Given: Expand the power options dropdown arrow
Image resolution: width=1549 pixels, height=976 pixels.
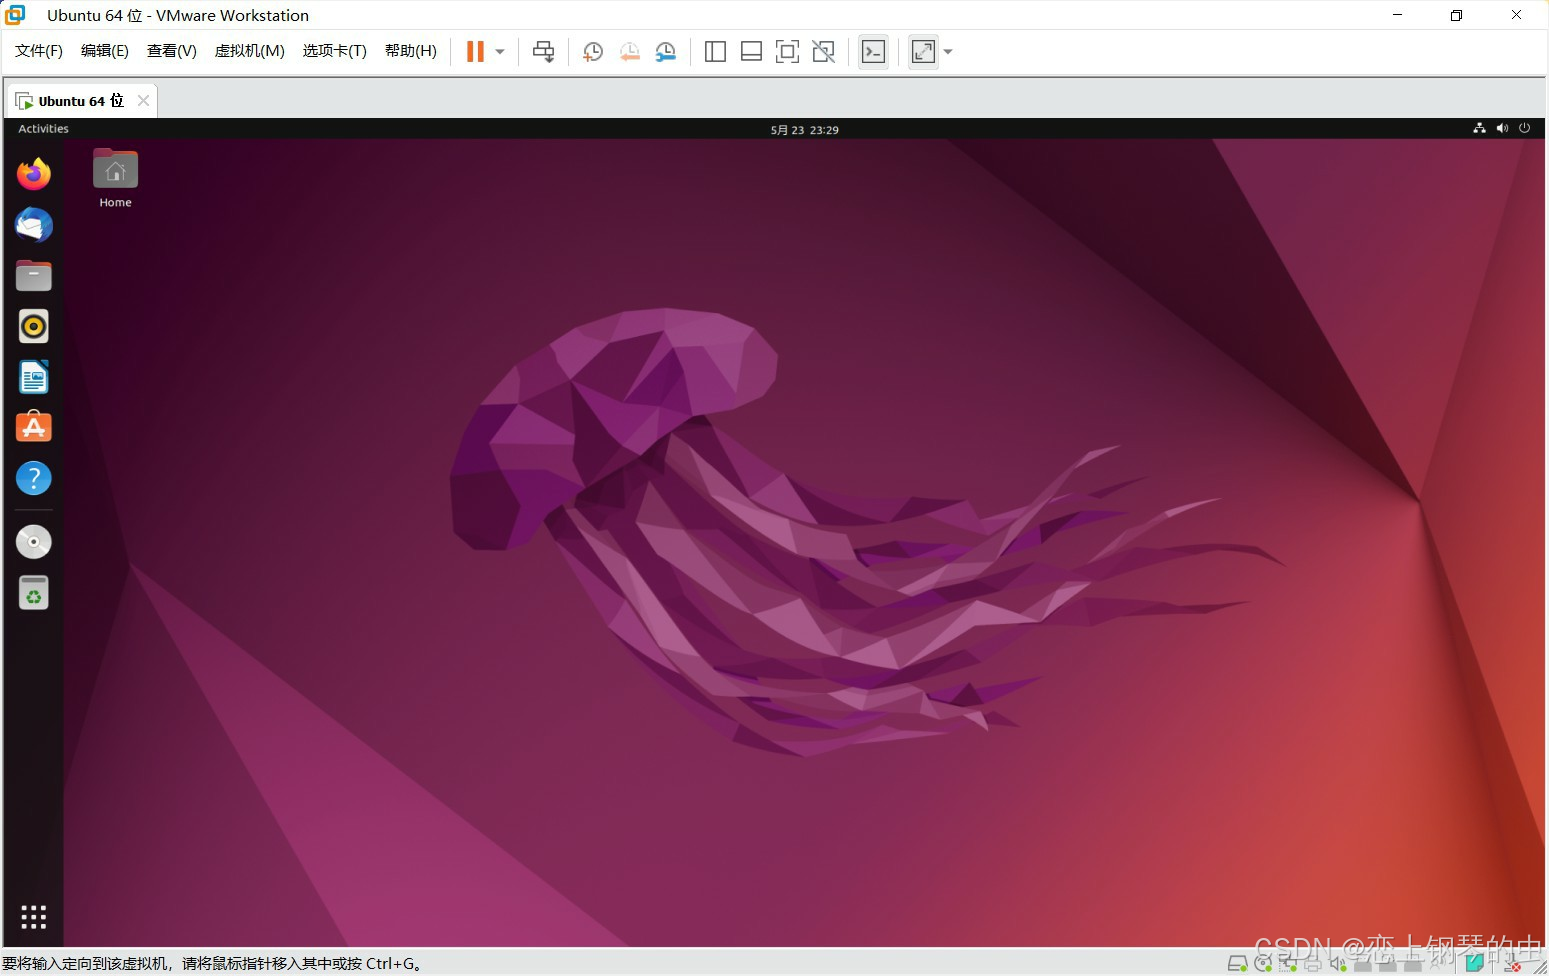Looking at the screenshot, I should point(500,52).
